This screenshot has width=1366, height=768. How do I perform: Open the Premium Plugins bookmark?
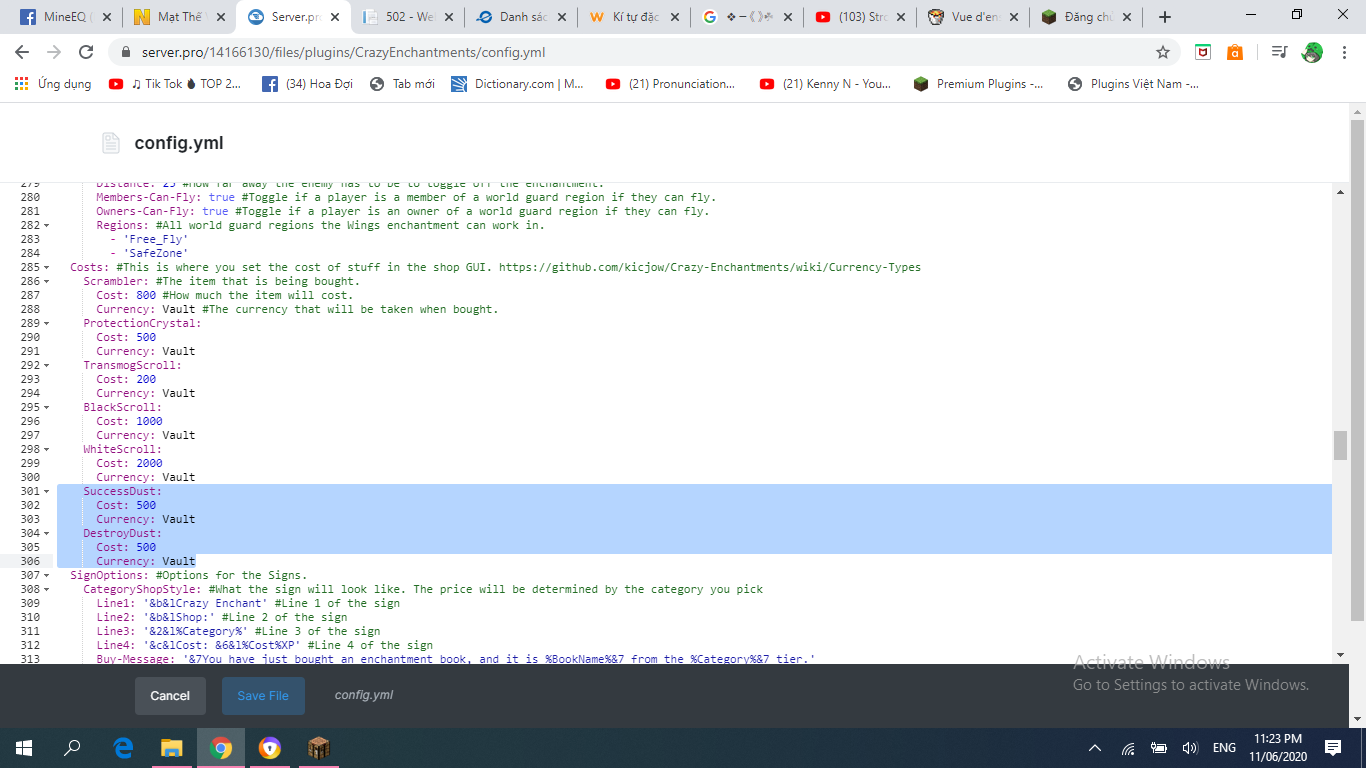[x=978, y=84]
